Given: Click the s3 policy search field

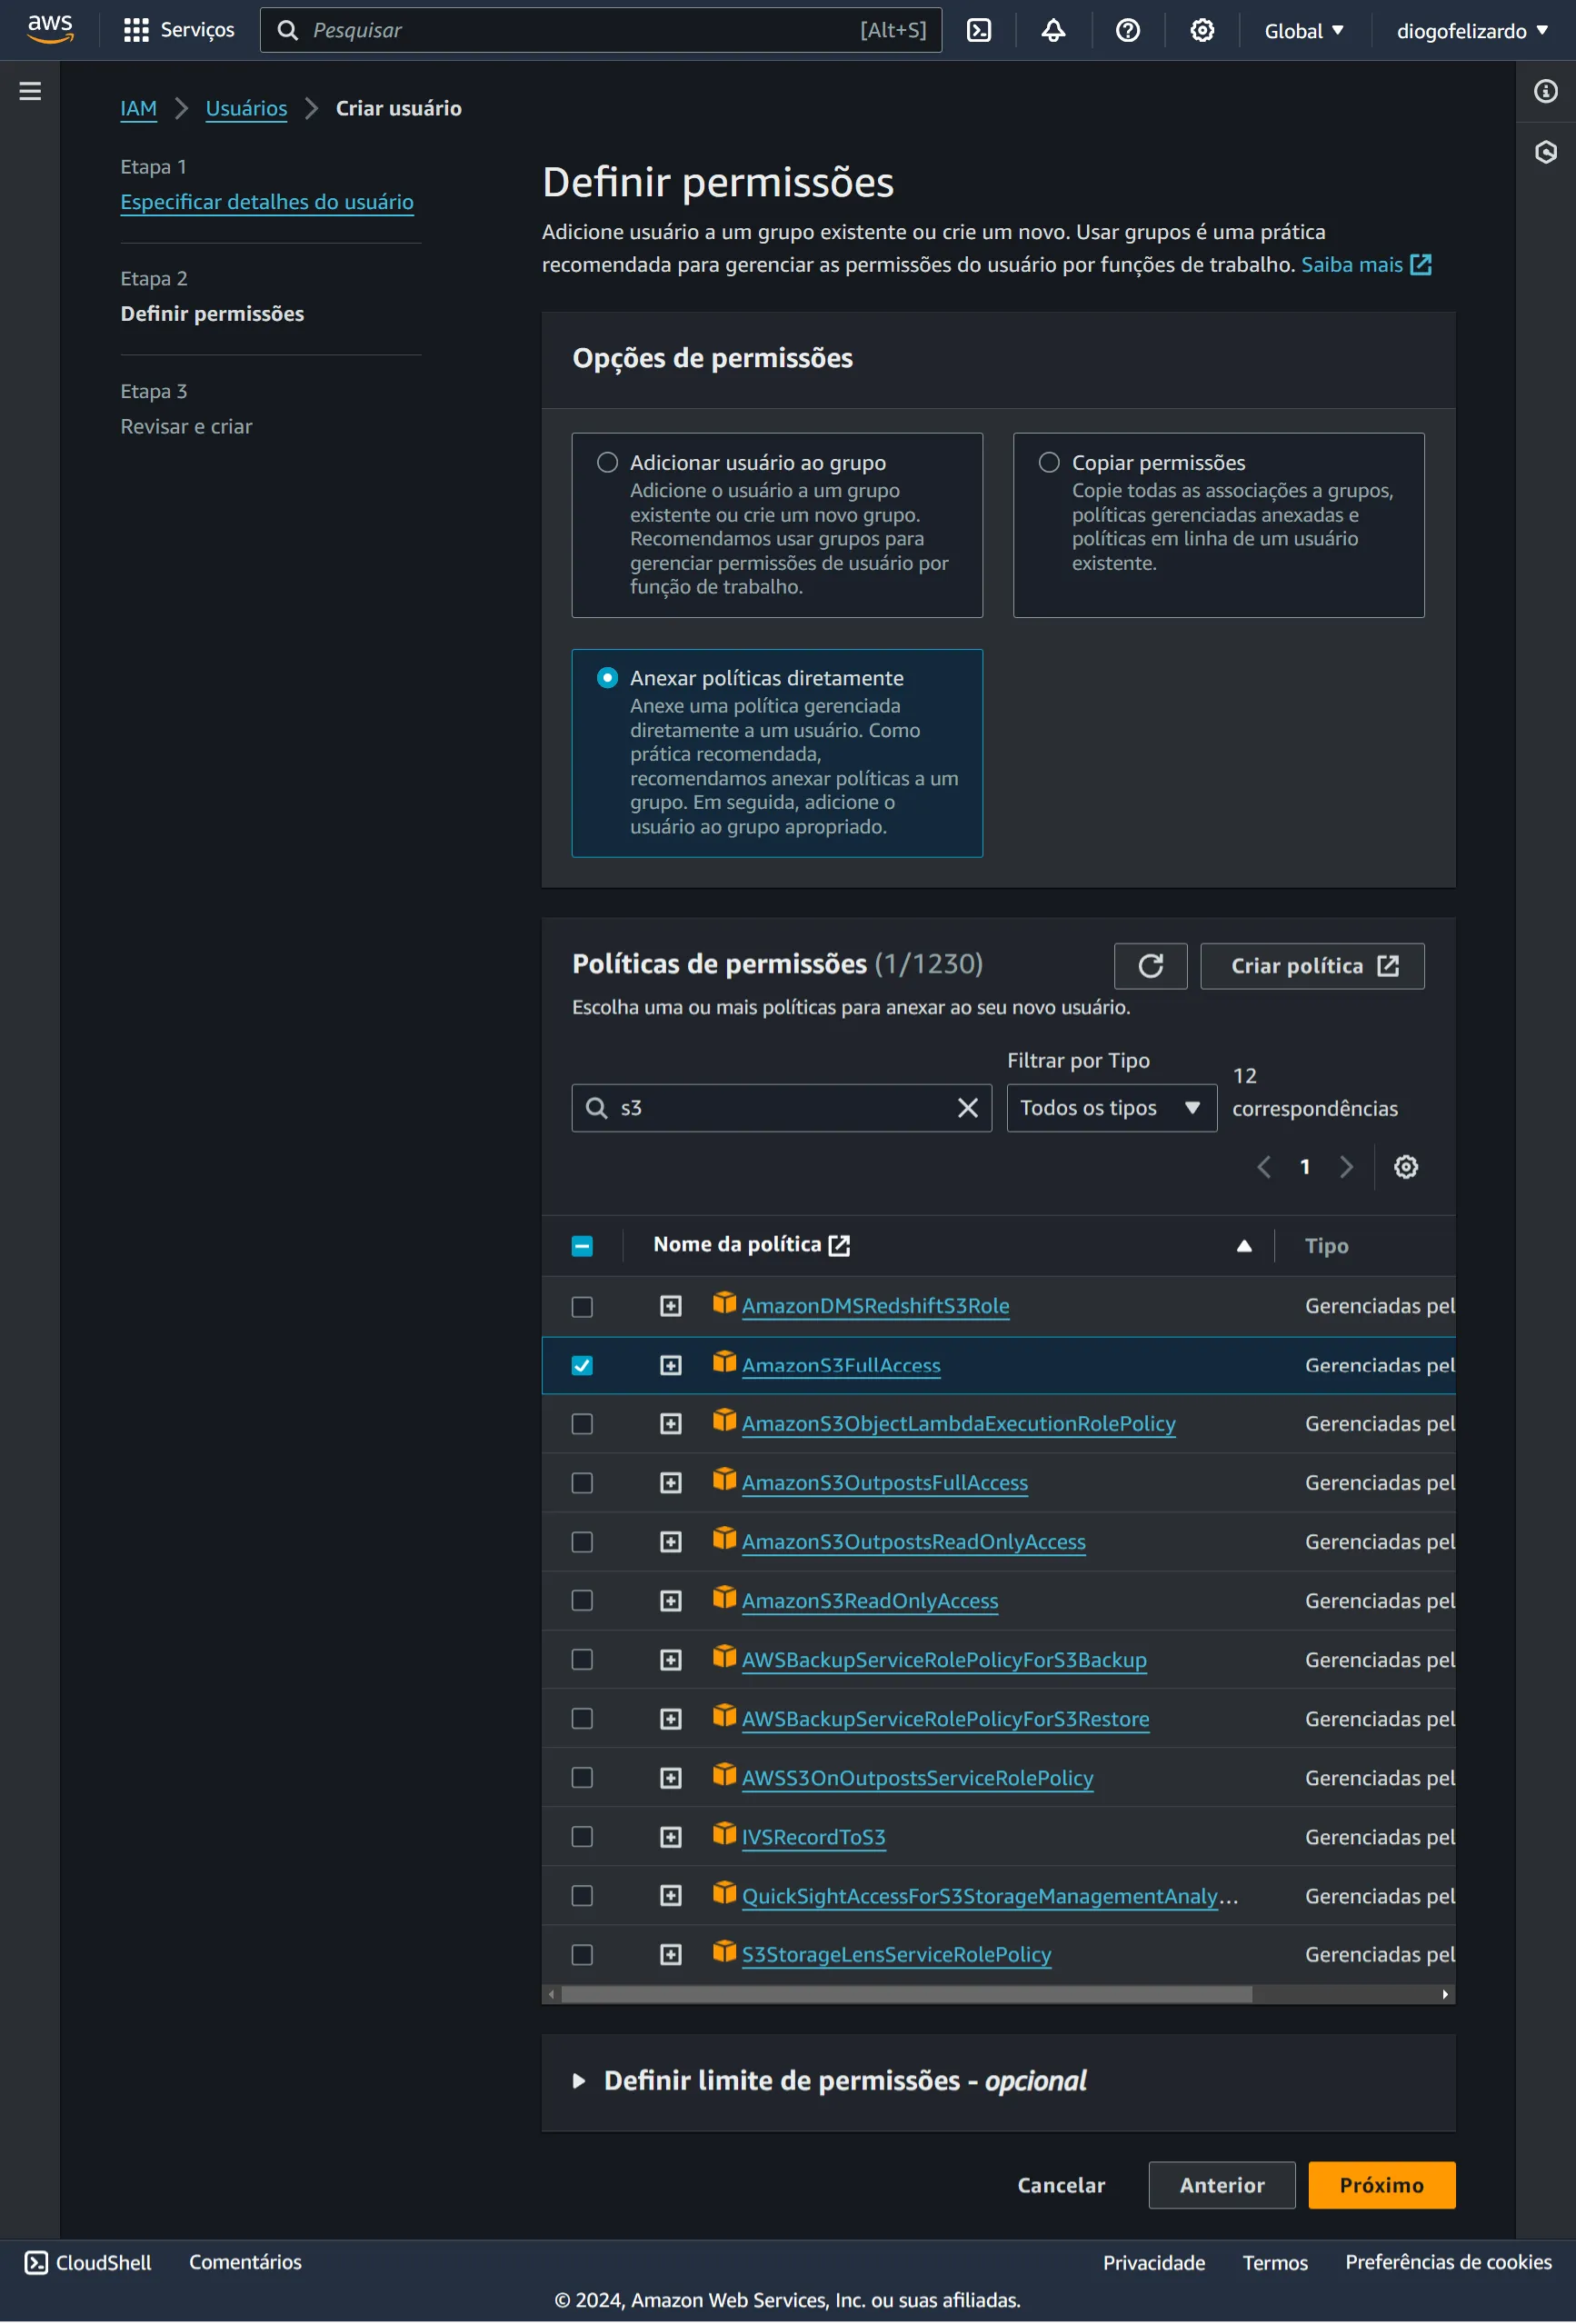Looking at the screenshot, I should pyautogui.click(x=781, y=1107).
